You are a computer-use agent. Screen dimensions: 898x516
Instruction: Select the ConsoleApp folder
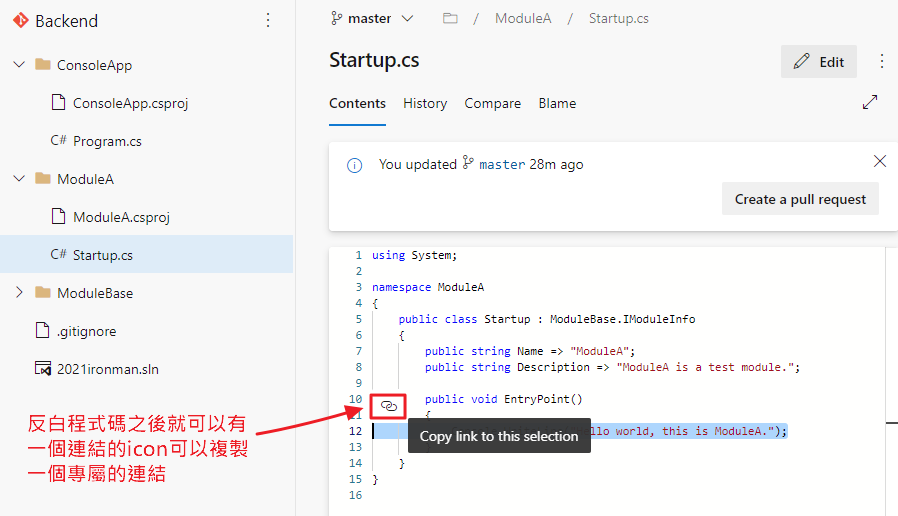[94, 65]
